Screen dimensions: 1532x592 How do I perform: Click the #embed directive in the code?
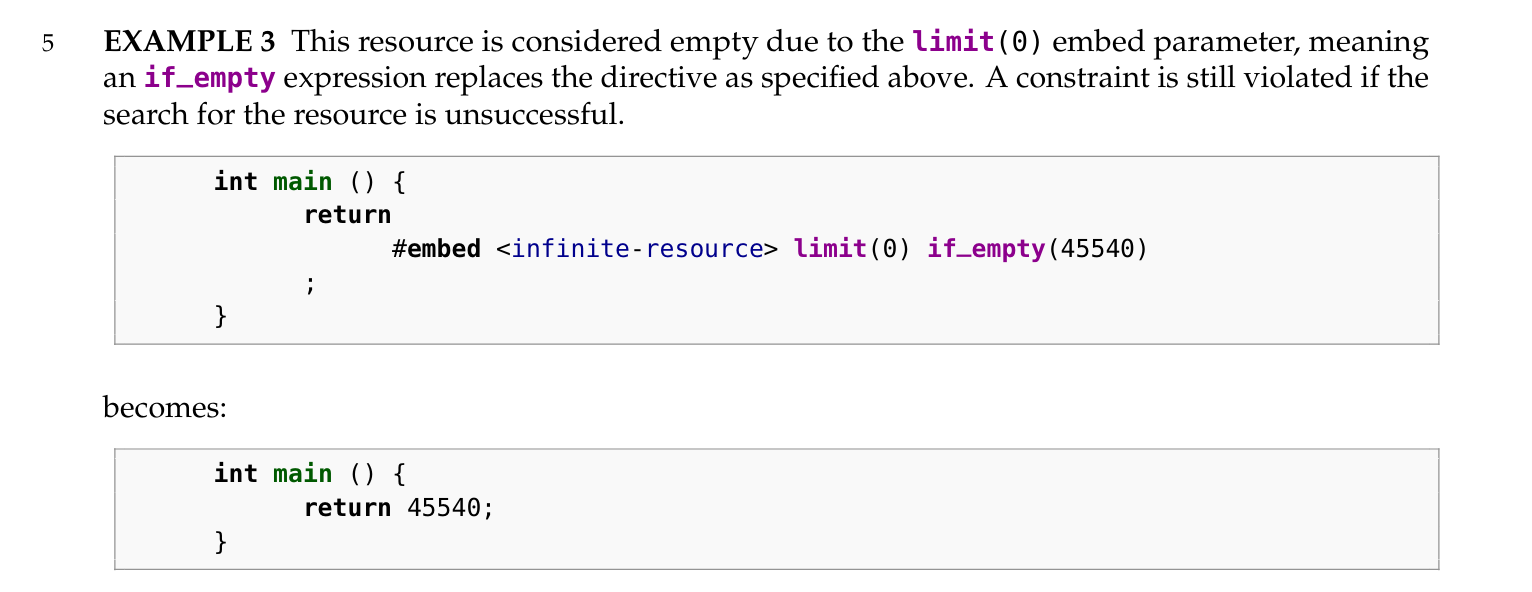point(436,248)
